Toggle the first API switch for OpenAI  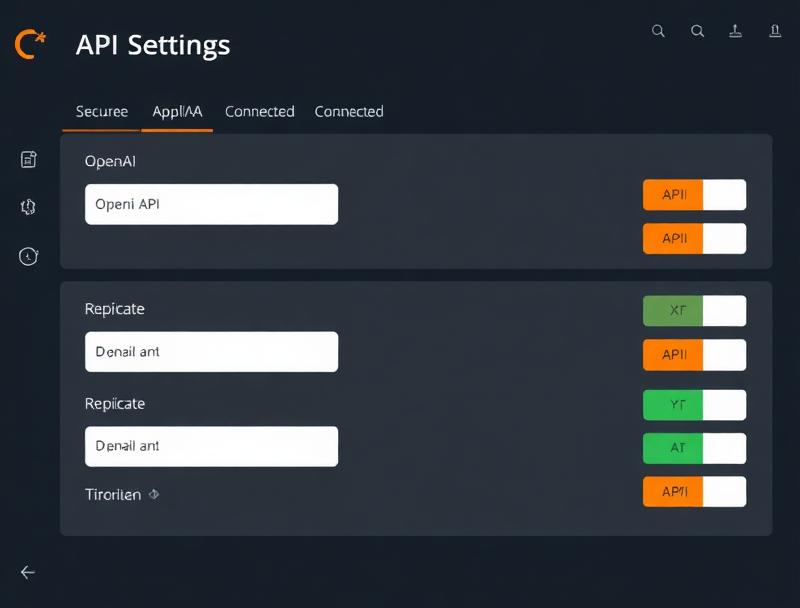pos(694,194)
